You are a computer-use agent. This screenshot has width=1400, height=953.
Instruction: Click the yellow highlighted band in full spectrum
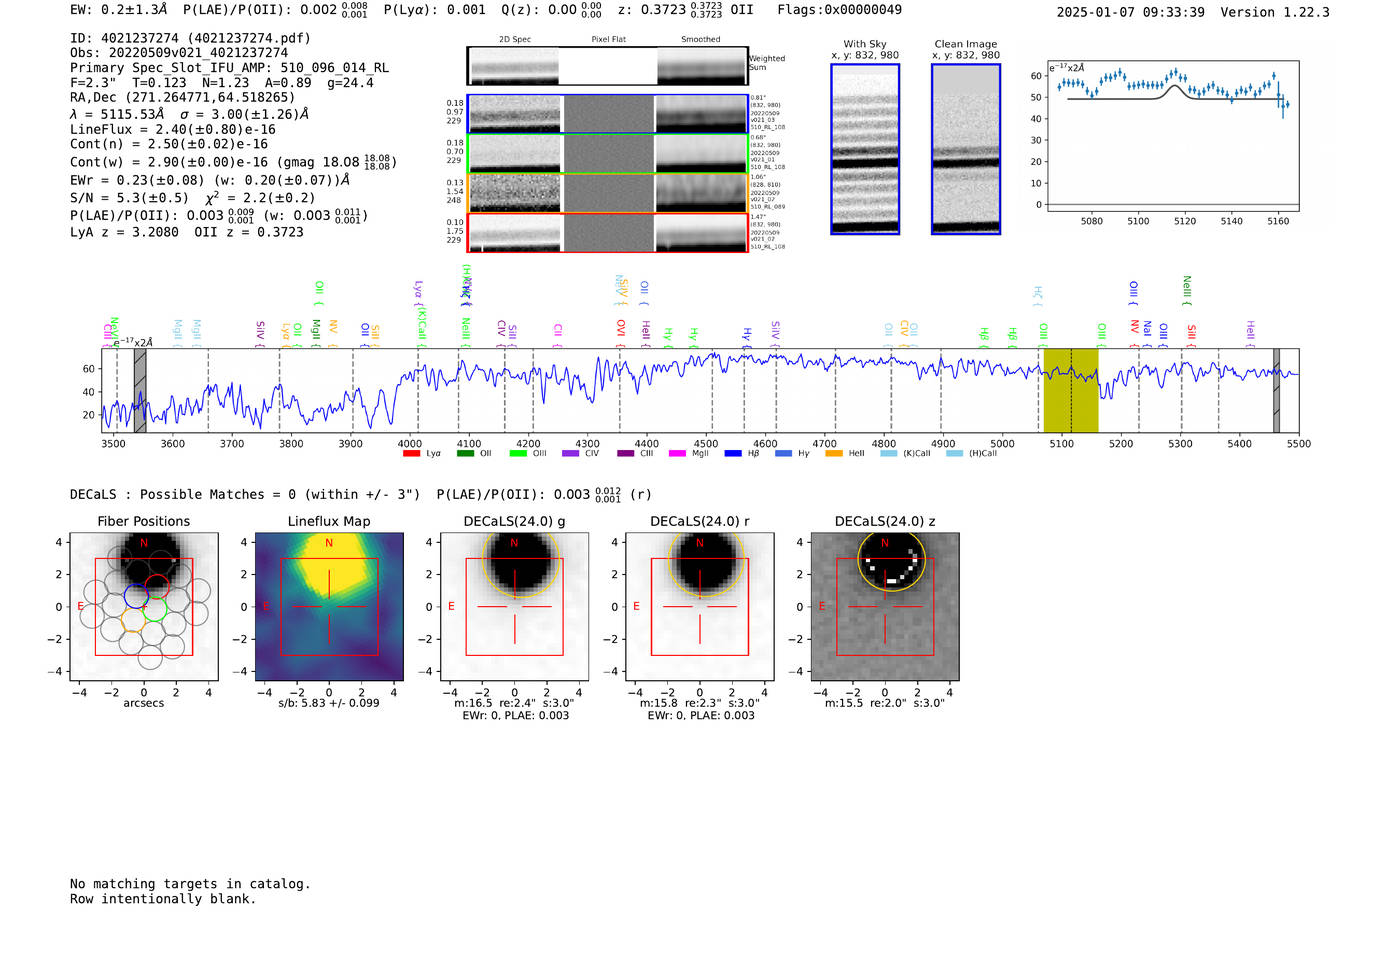1071,390
